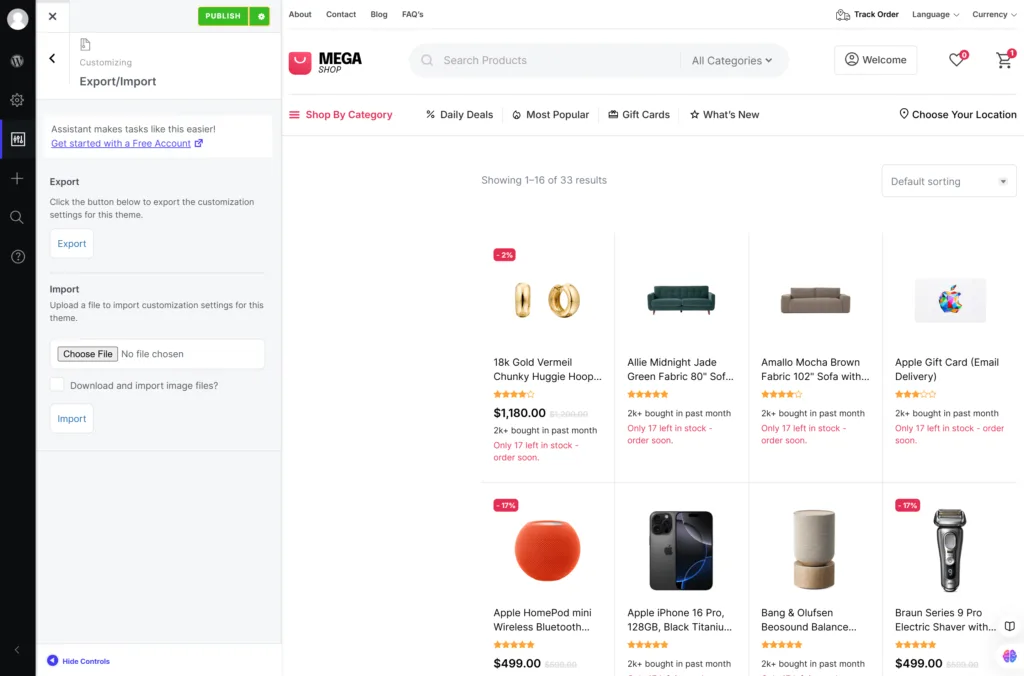1024x676 pixels.
Task: Click Hide Controls toggle
Action: click(78, 661)
